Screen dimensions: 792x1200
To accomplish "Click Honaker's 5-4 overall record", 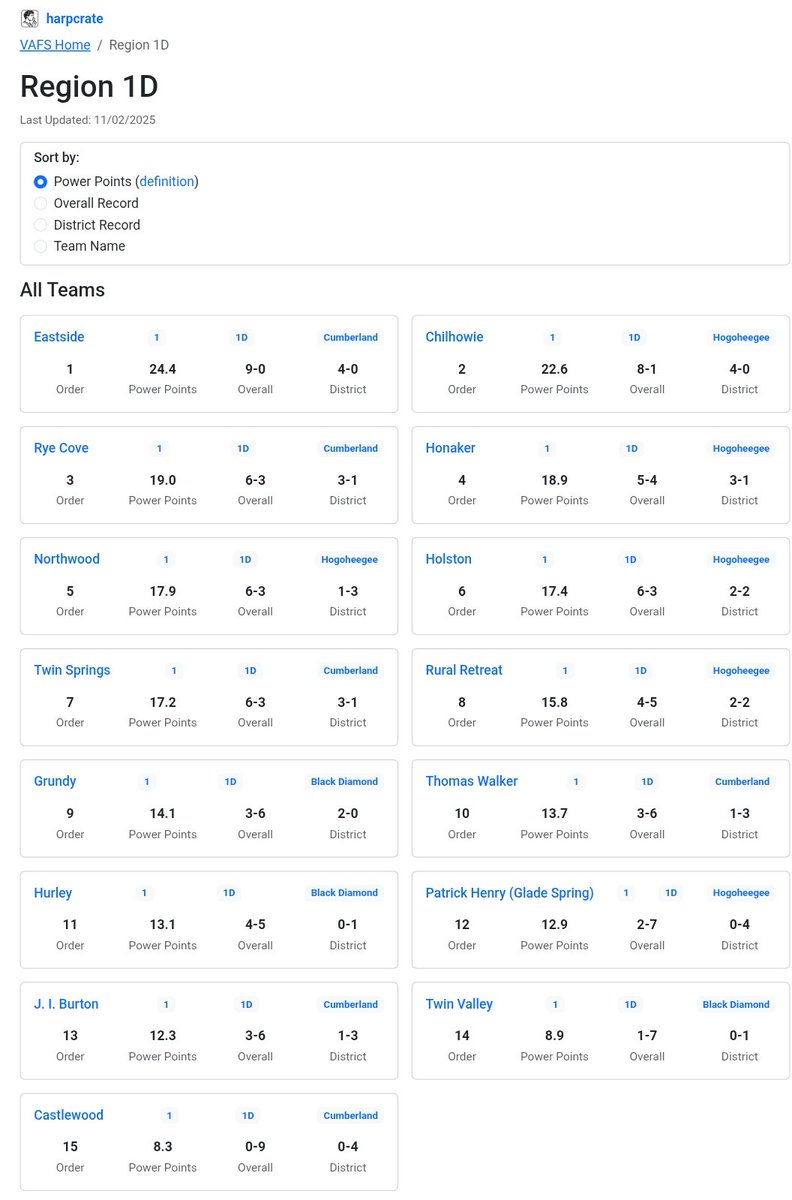I will 647,480.
